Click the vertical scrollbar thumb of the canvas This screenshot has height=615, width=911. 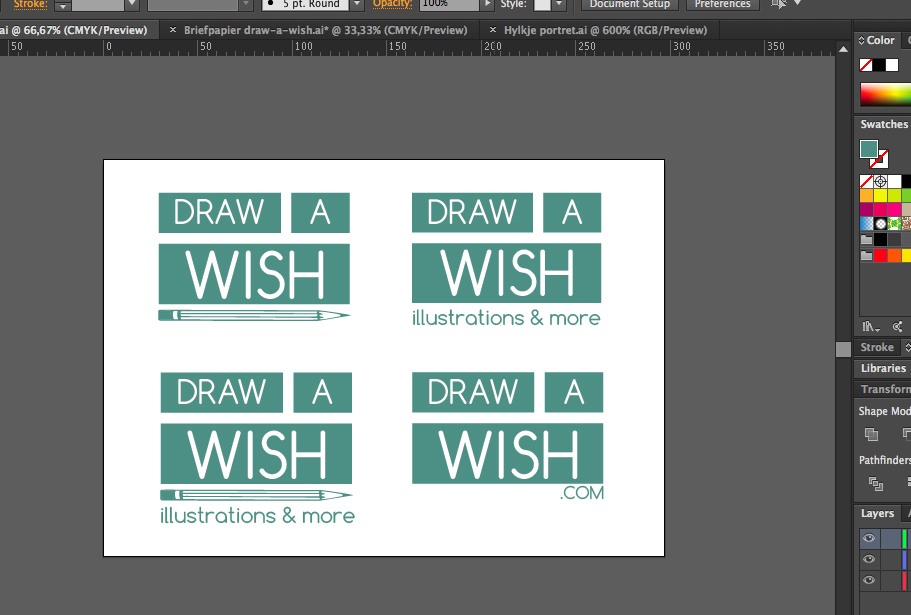tap(843, 349)
